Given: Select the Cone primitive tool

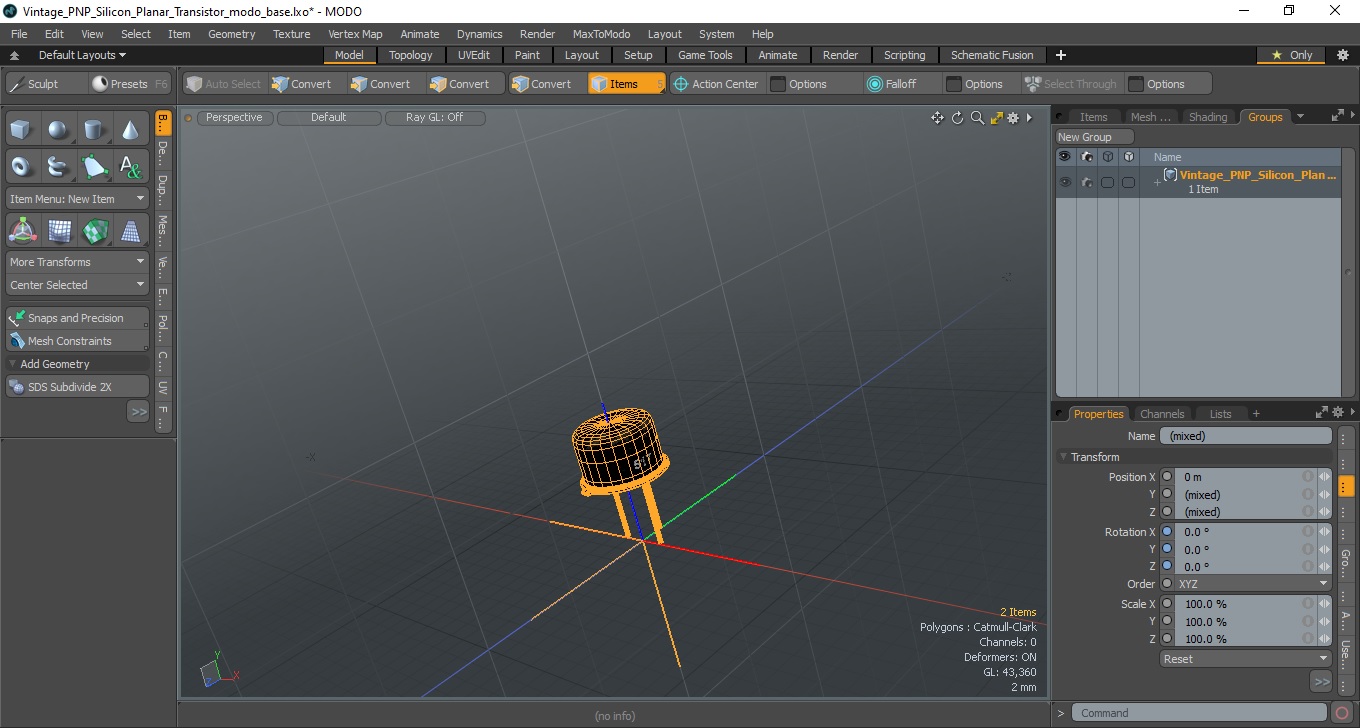Looking at the screenshot, I should point(131,130).
